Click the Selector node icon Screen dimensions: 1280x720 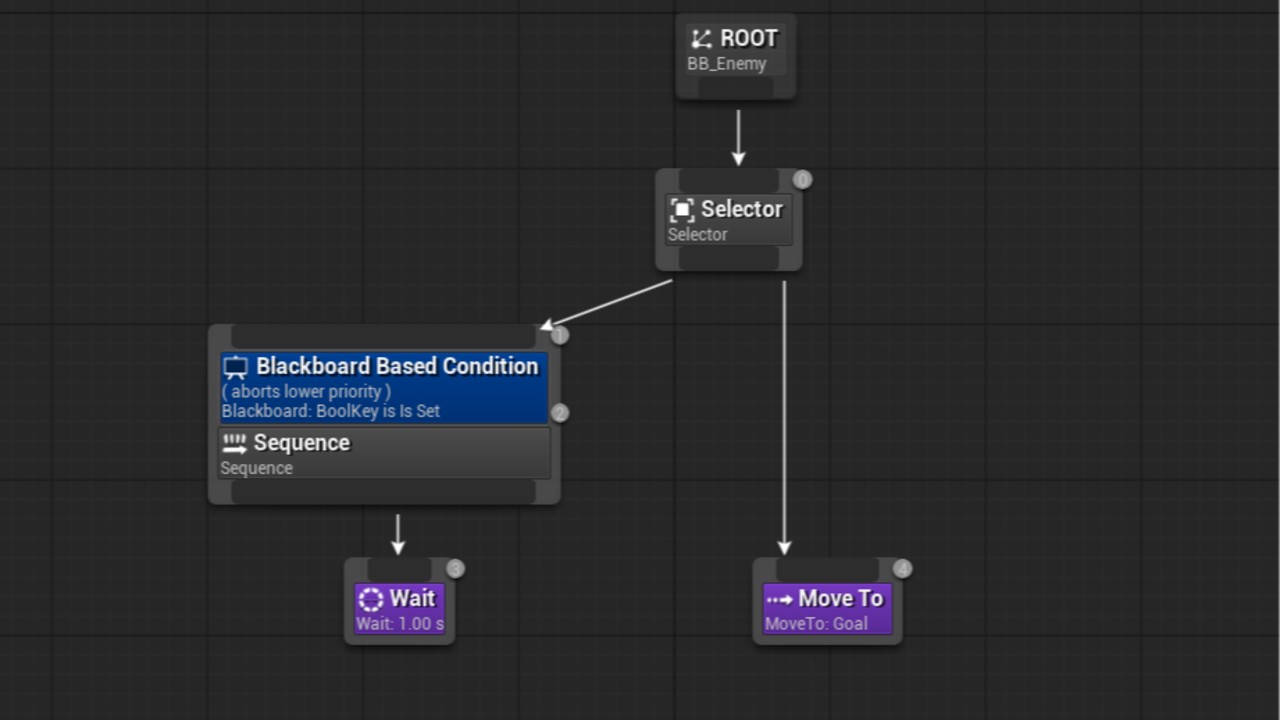point(682,210)
